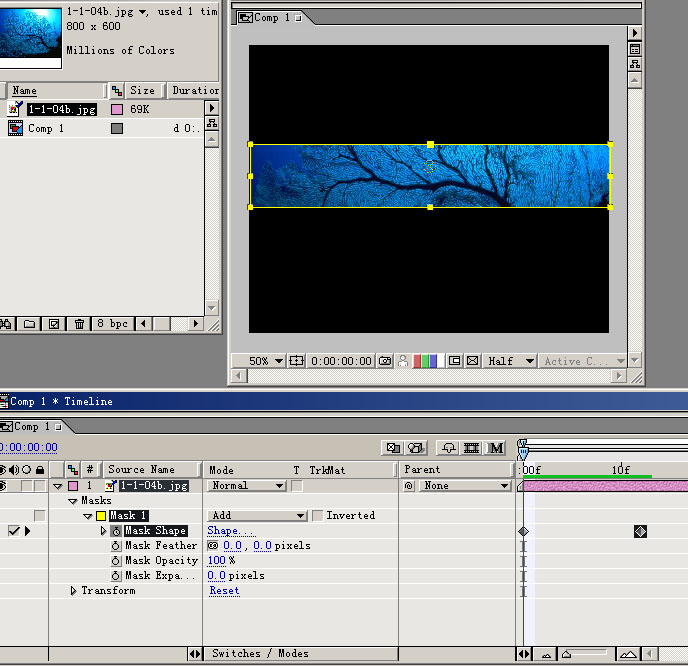Toggle shy layers hide button
The image size is (688, 666).
point(448,448)
